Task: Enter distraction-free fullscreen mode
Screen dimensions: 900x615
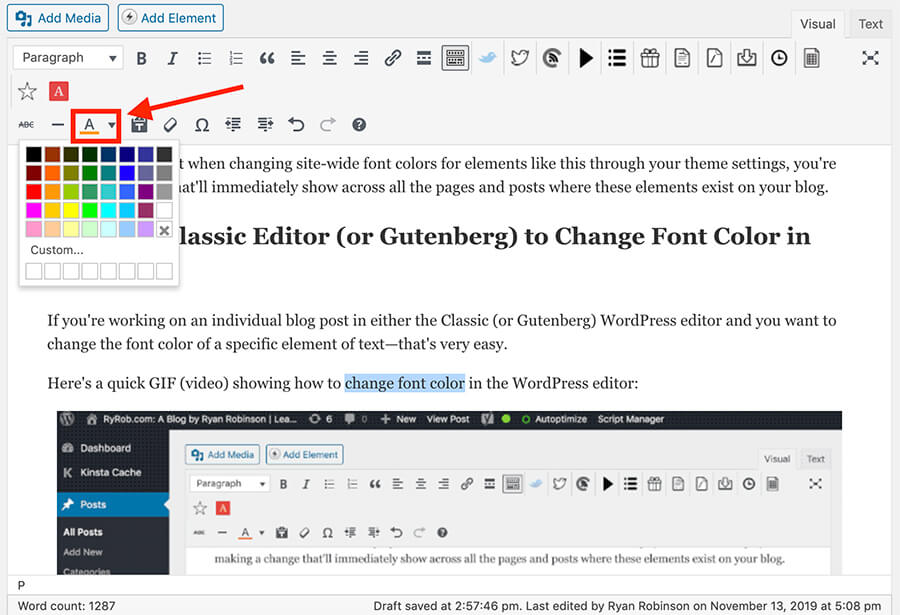Action: (x=870, y=58)
